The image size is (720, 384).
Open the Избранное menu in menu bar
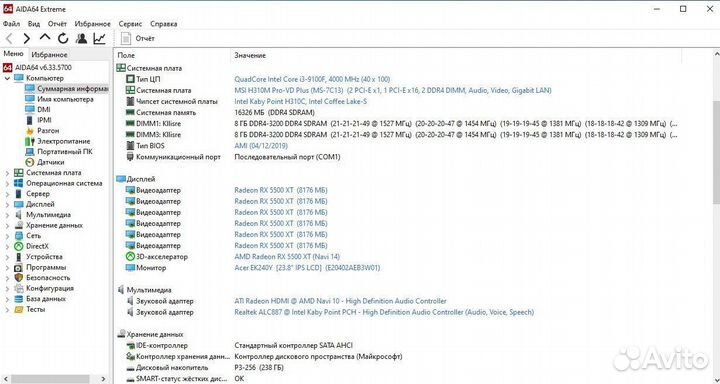[x=92, y=24]
